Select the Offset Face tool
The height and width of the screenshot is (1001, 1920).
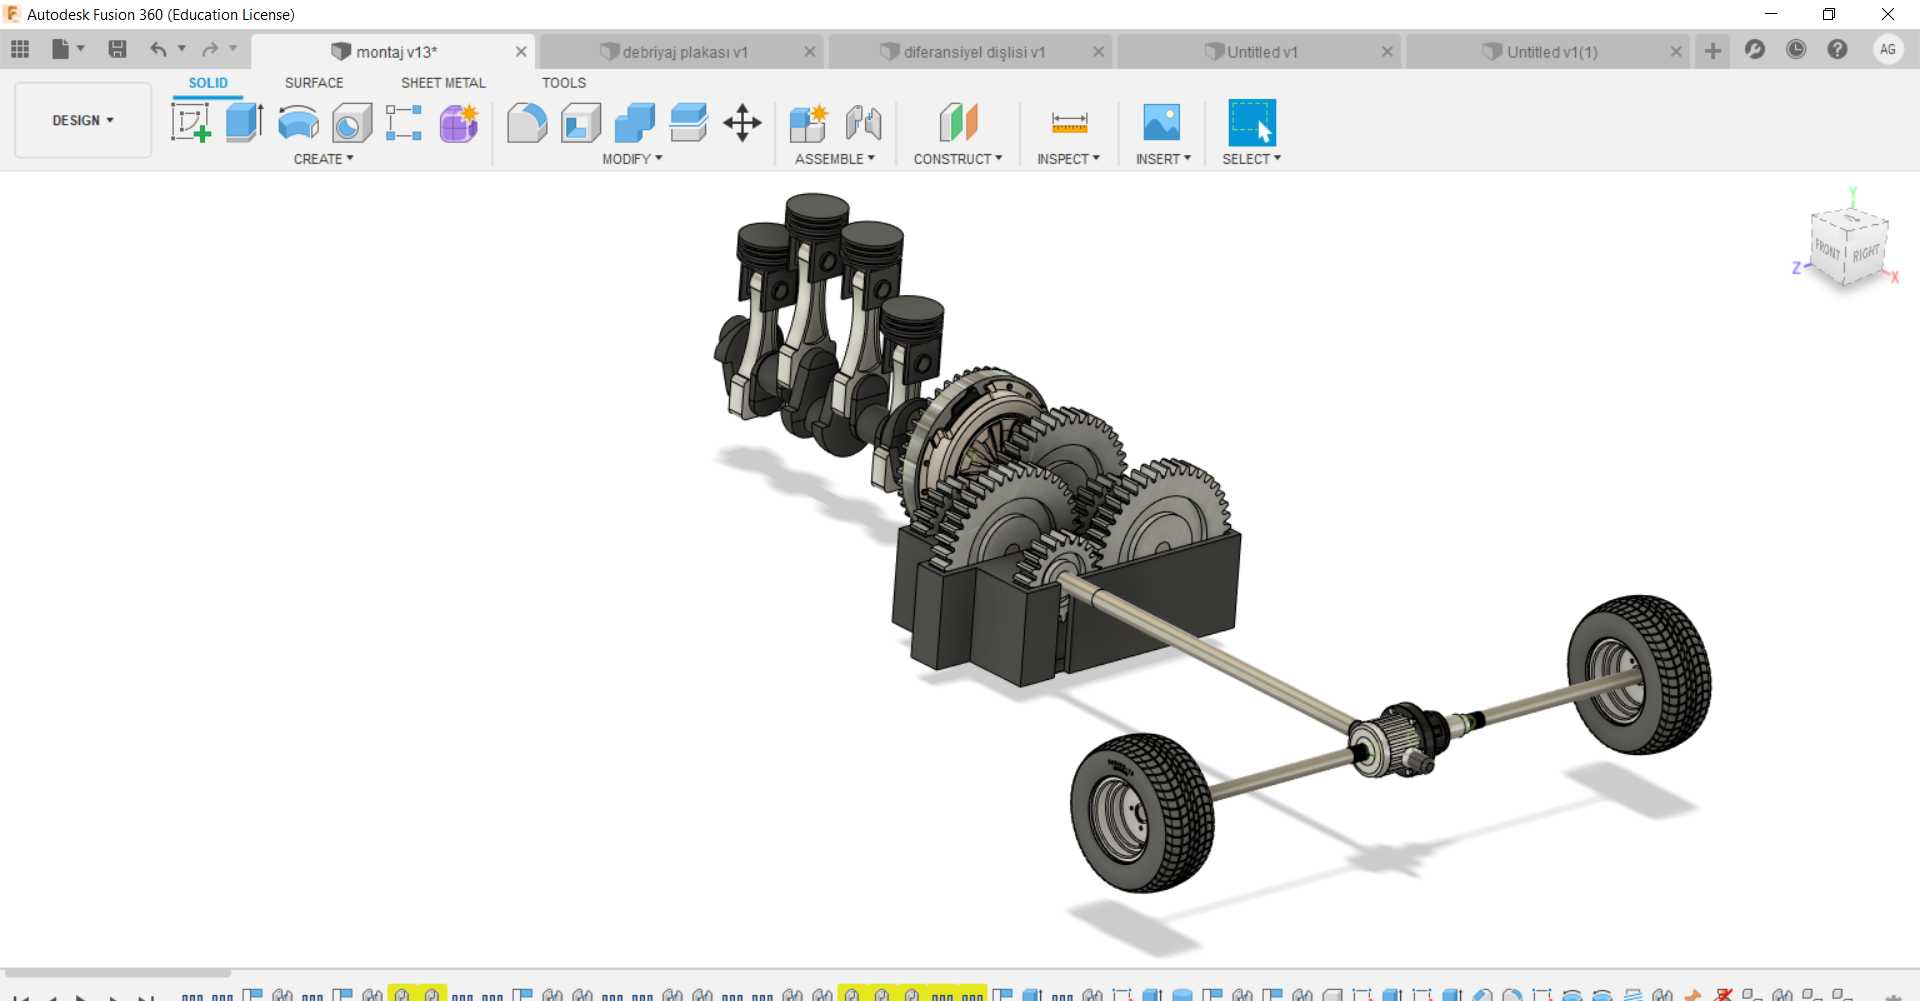[x=689, y=123]
